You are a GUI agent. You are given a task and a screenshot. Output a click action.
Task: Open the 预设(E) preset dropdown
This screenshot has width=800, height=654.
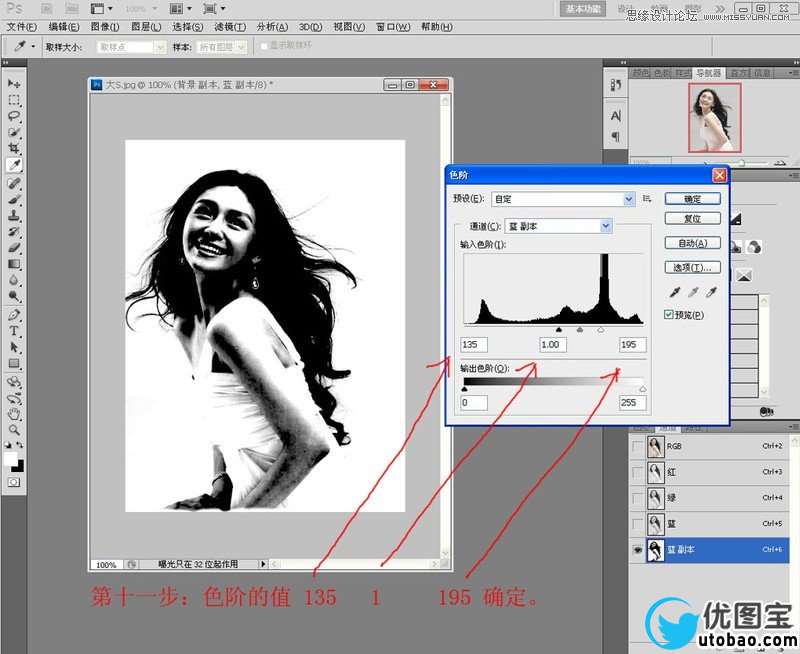tap(629, 199)
